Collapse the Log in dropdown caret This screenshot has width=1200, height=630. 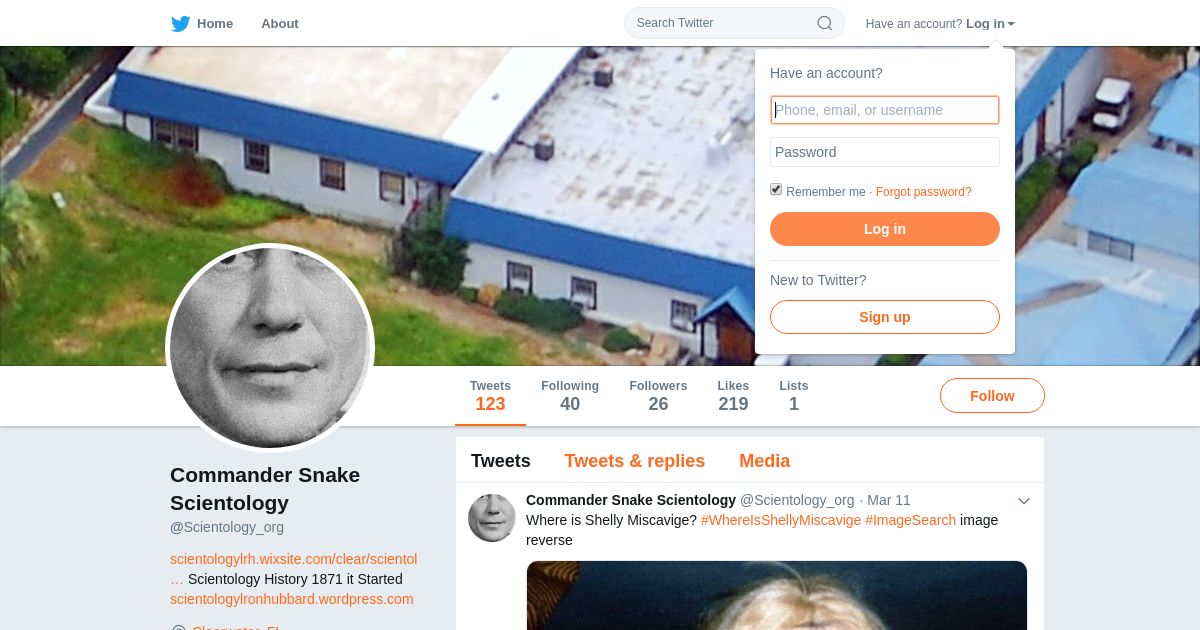point(1011,24)
